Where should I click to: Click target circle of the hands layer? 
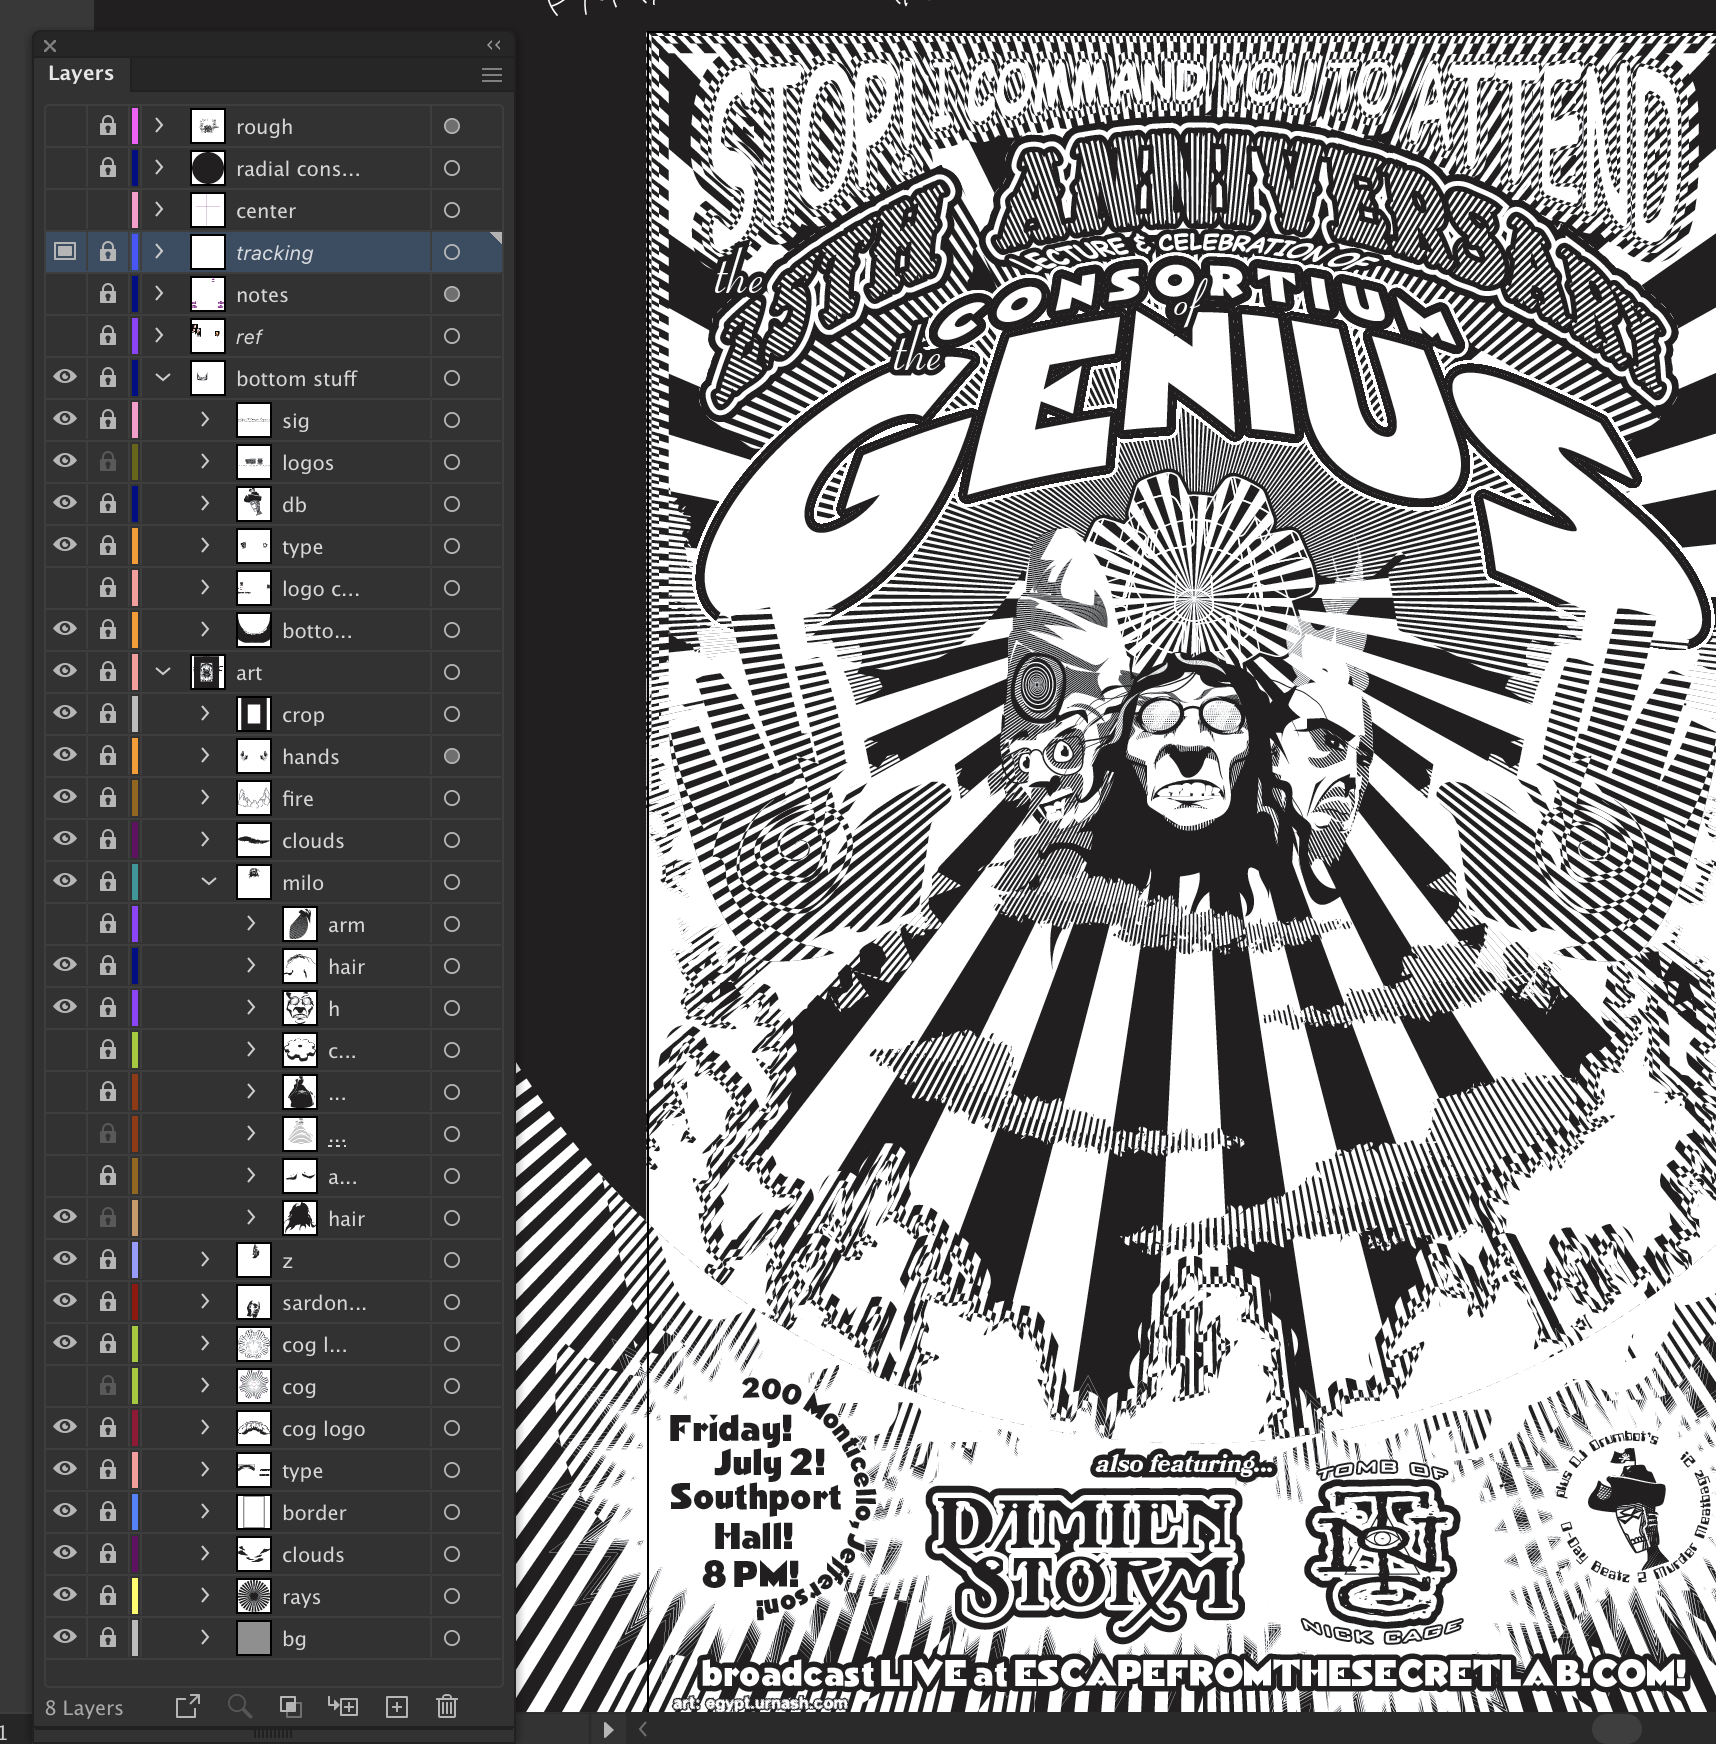[x=452, y=756]
